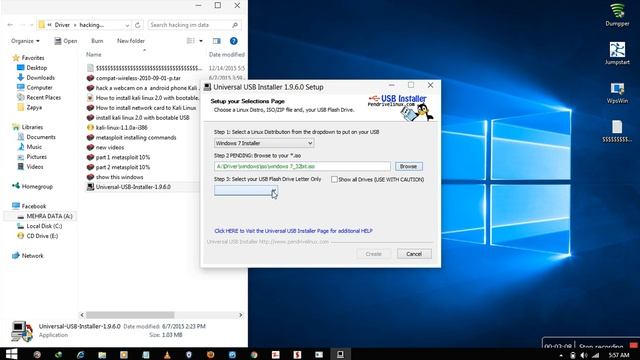The height and width of the screenshot is (360, 640).
Task: Open Firefox from the taskbar
Action: coord(211,355)
